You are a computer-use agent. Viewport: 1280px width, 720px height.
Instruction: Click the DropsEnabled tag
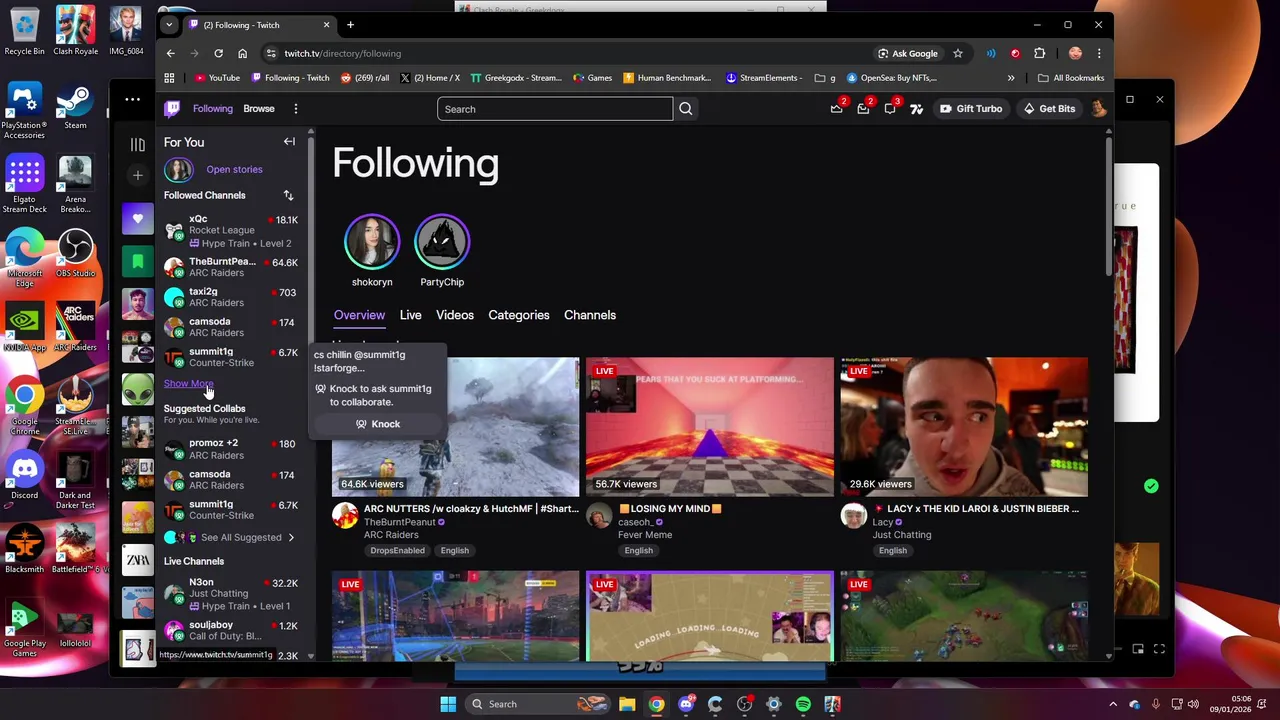[x=397, y=551]
